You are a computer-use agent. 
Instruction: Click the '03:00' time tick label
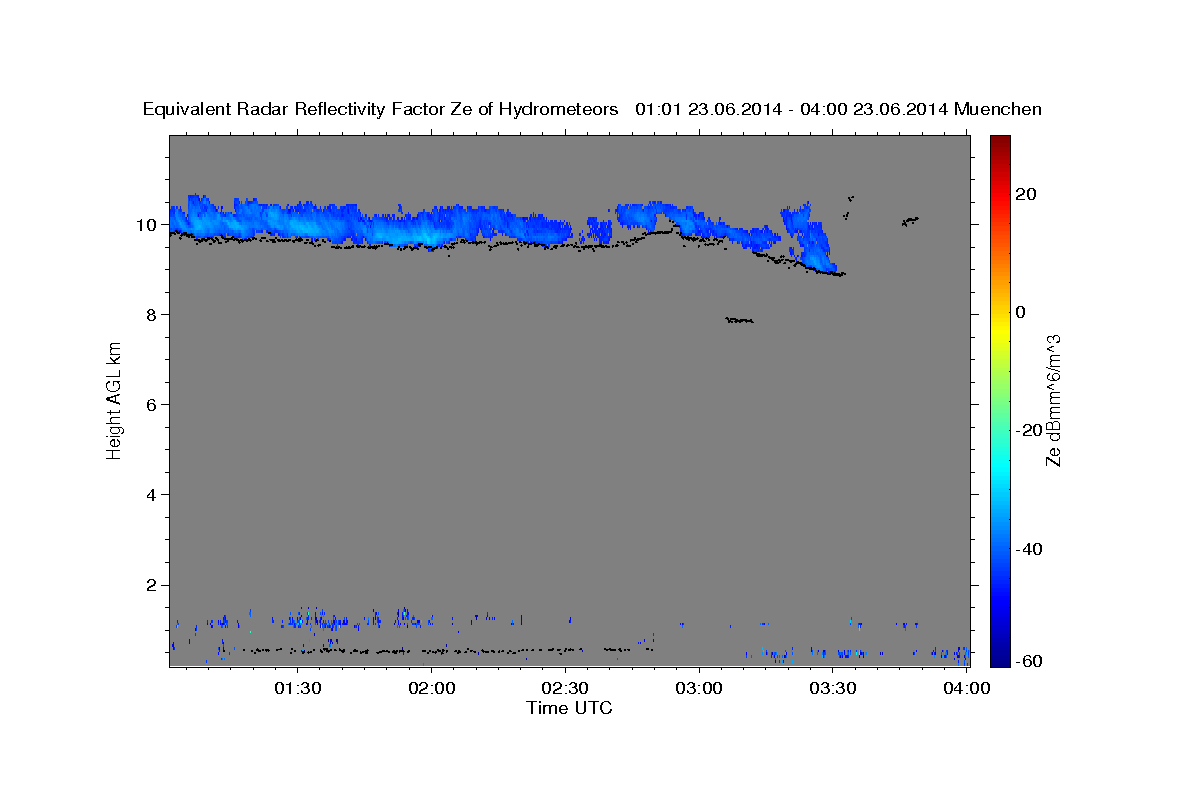(x=698, y=688)
